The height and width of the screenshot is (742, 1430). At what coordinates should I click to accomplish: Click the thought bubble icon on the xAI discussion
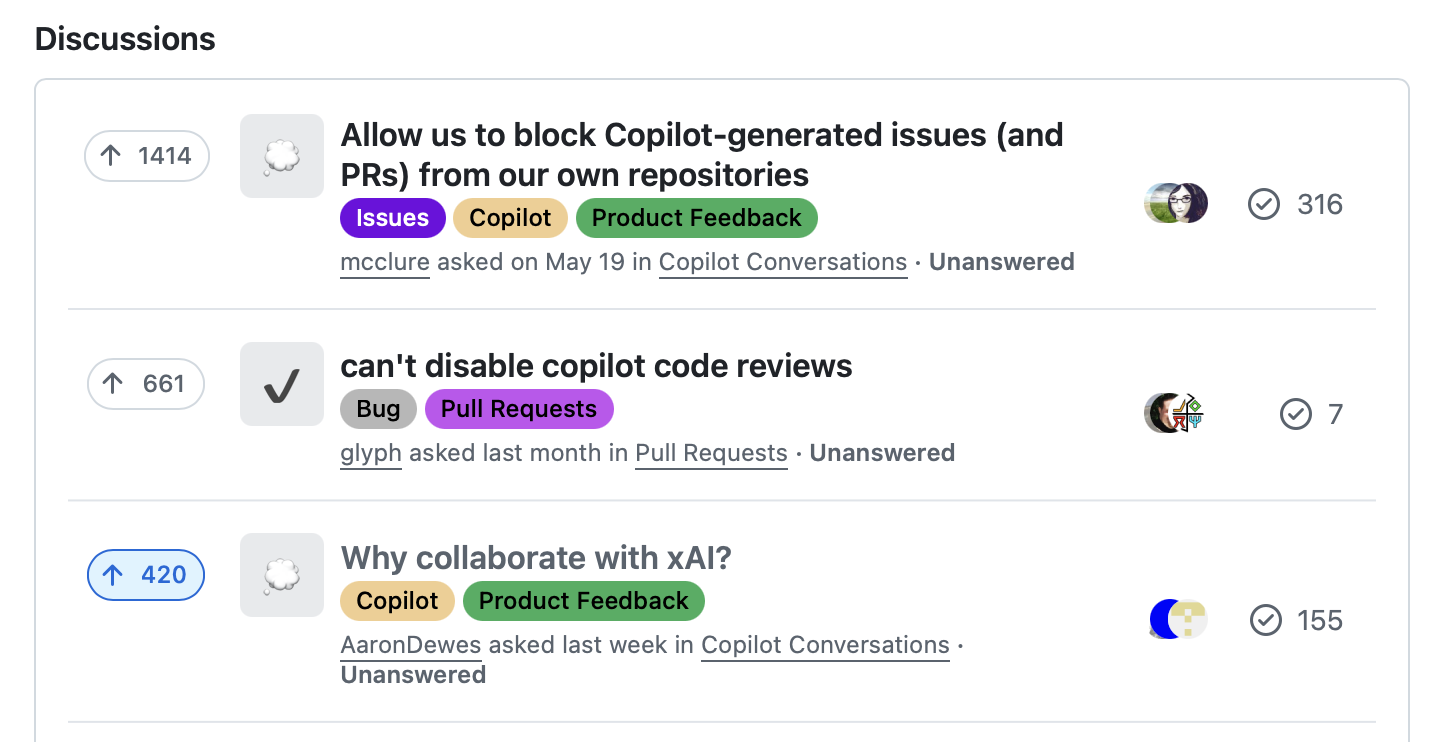[281, 575]
